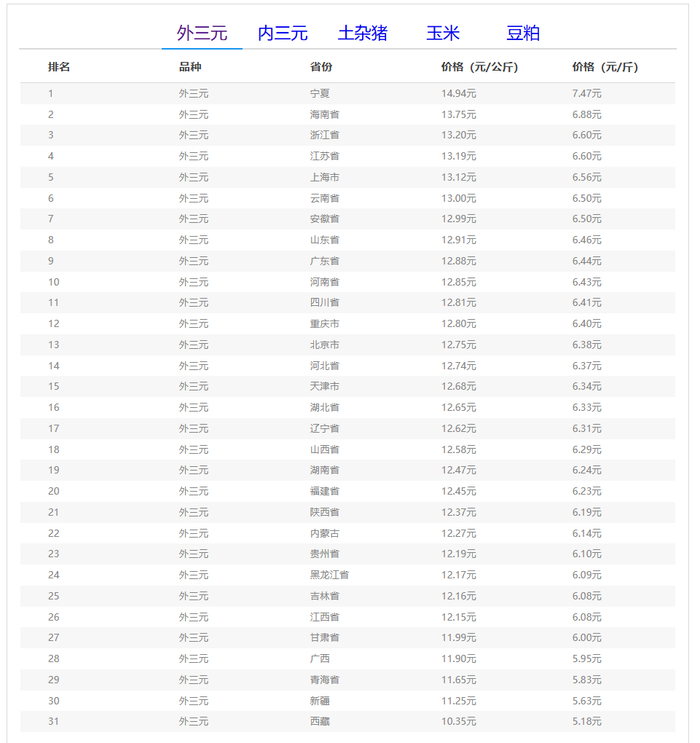Click price 12.88元 for 广东省

point(459,261)
